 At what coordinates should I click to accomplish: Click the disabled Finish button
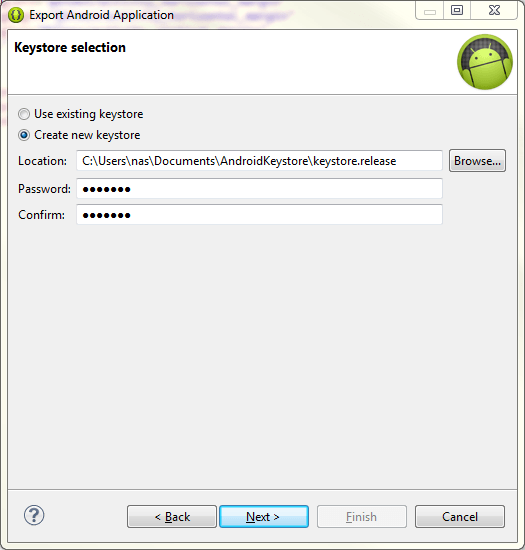click(x=362, y=516)
